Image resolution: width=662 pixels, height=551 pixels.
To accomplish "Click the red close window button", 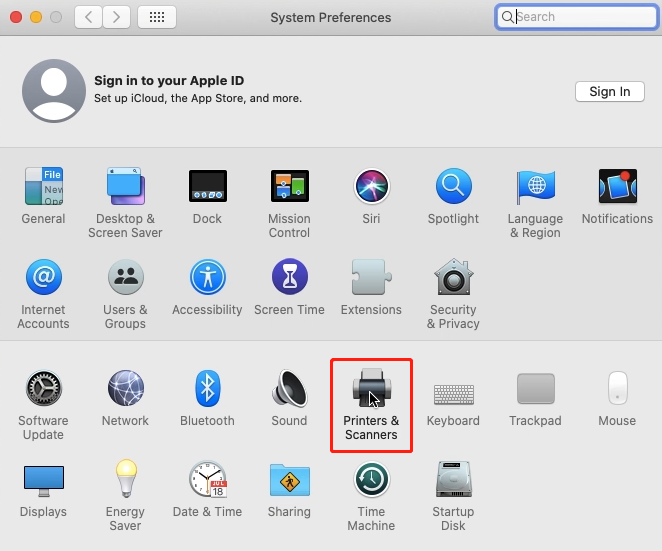I will coord(16,17).
